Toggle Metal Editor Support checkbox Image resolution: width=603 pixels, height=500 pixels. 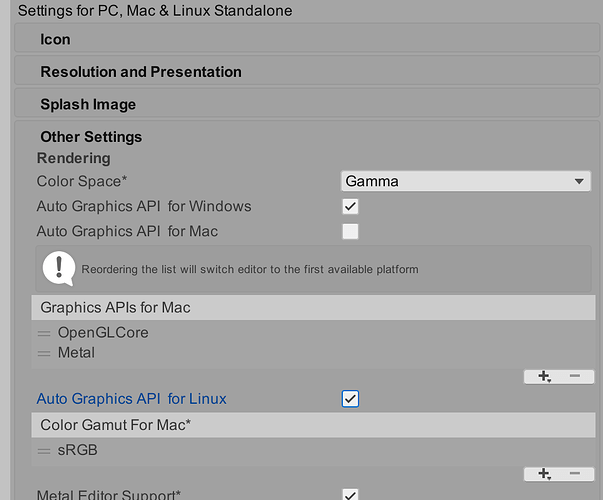point(350,494)
